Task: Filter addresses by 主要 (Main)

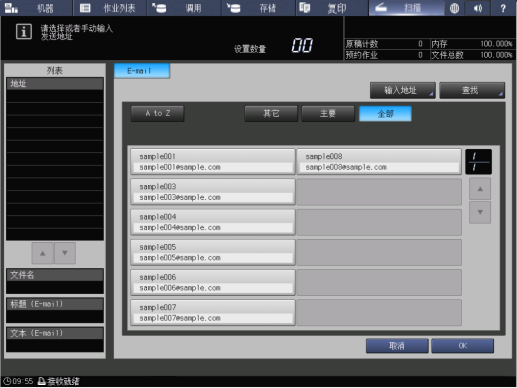Action: 328,113
